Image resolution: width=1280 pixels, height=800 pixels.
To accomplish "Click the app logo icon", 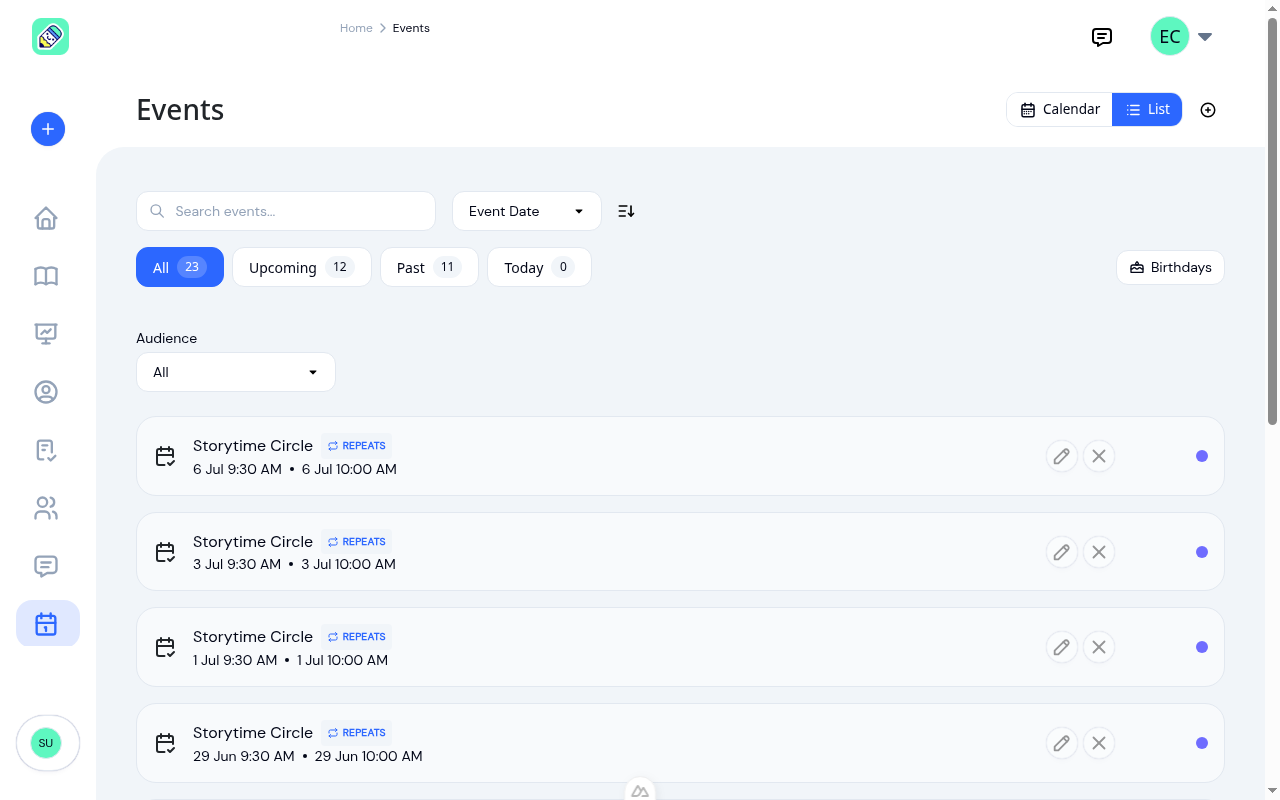I will (x=50, y=37).
